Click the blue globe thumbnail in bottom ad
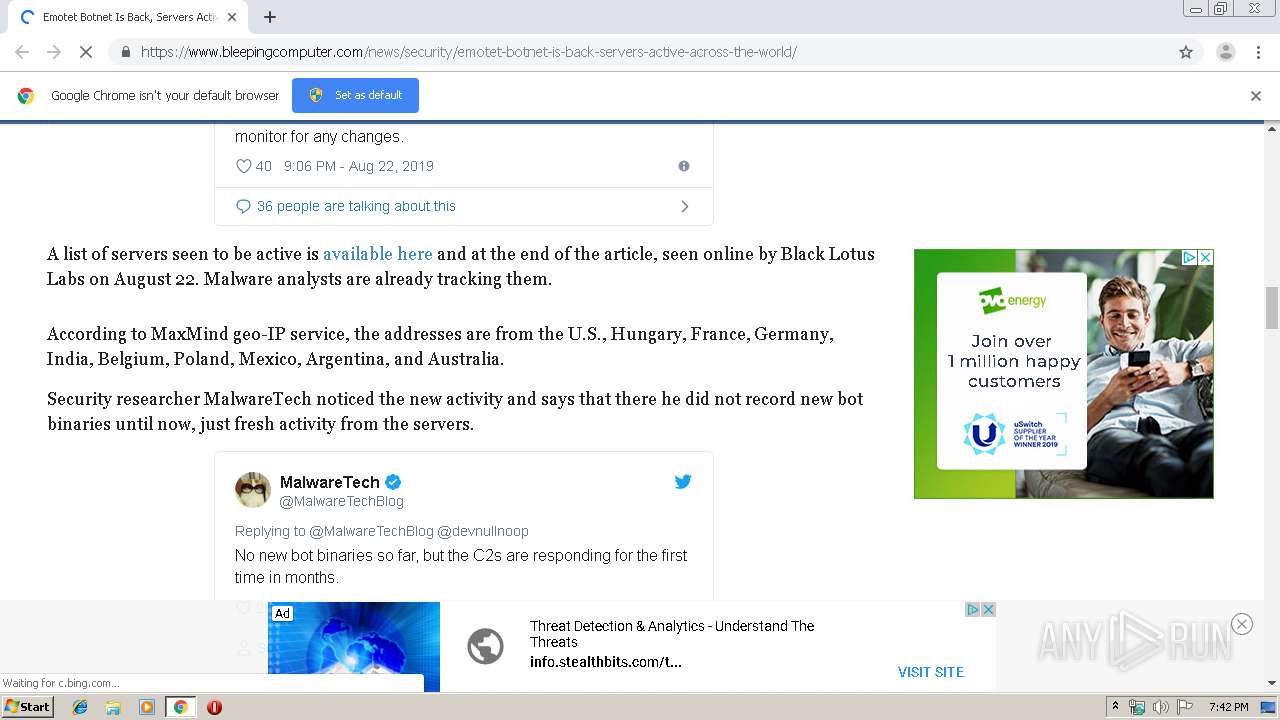1280x720 pixels. pyautogui.click(x=354, y=647)
